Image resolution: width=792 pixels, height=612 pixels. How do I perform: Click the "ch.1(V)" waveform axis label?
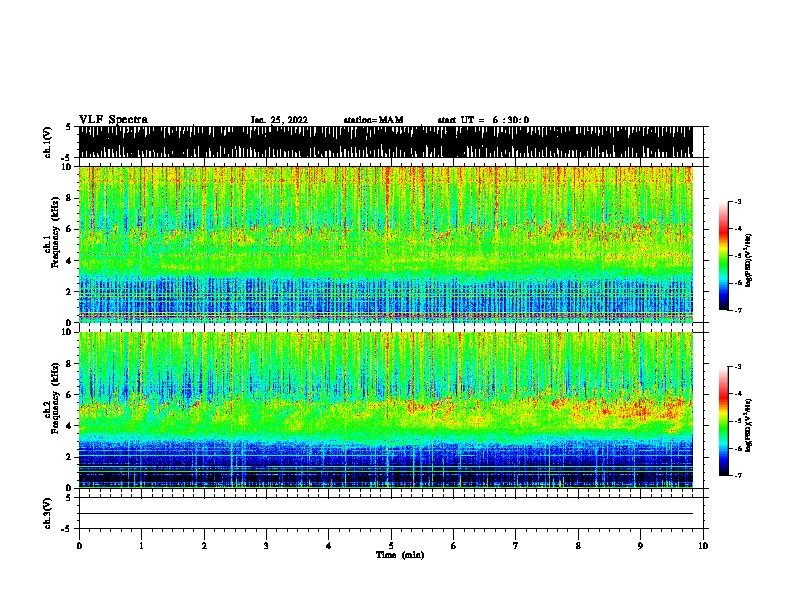tap(47, 142)
